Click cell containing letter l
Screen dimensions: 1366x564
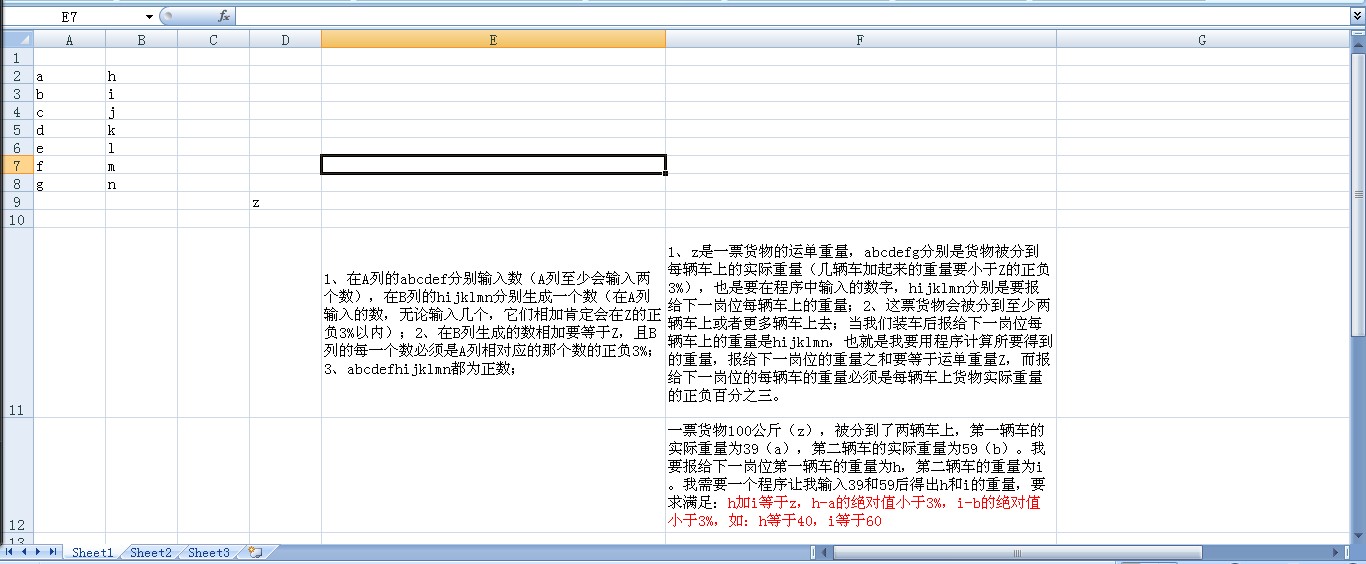click(x=141, y=148)
